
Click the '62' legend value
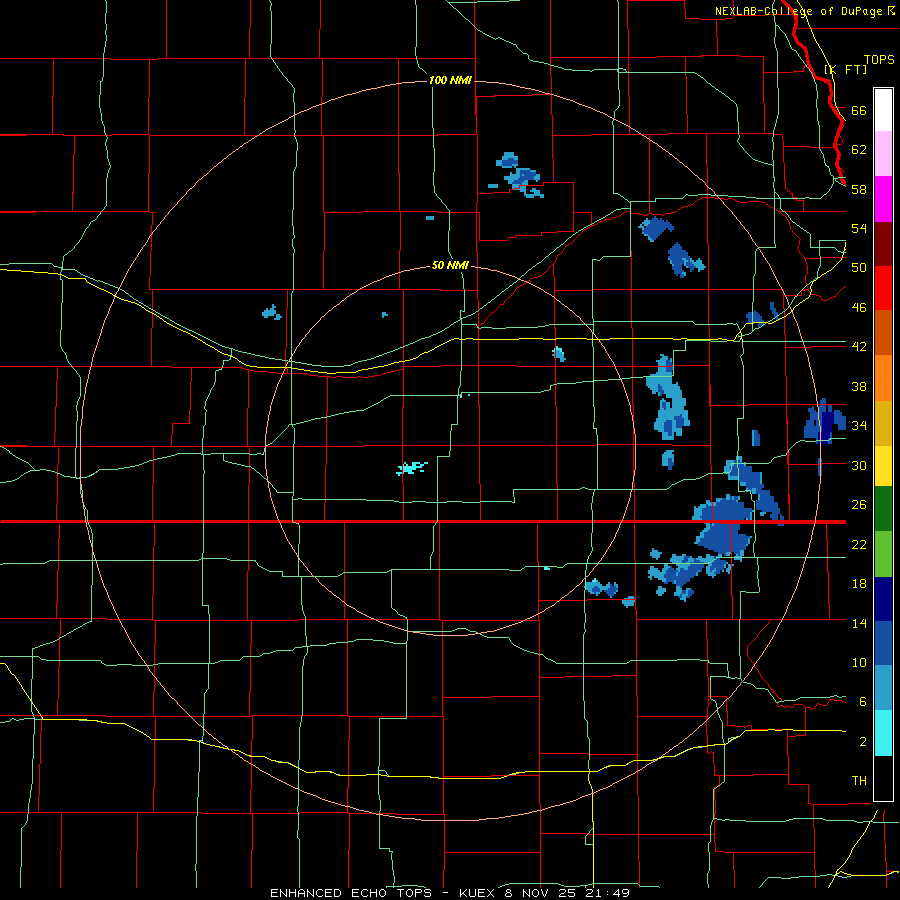pos(859,150)
